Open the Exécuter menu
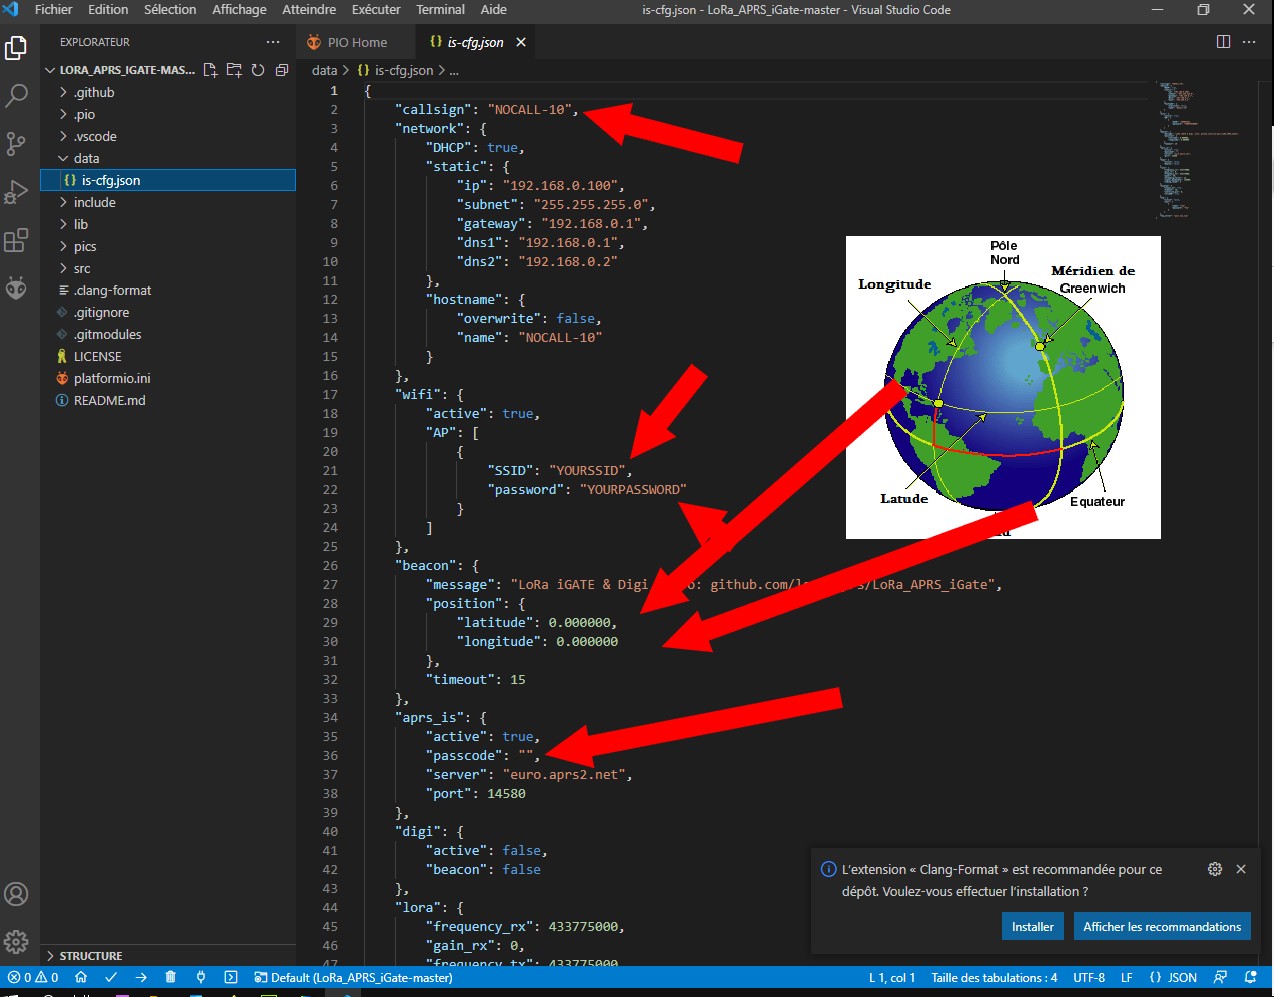Screen dimensions: 1274x997 (376, 9)
